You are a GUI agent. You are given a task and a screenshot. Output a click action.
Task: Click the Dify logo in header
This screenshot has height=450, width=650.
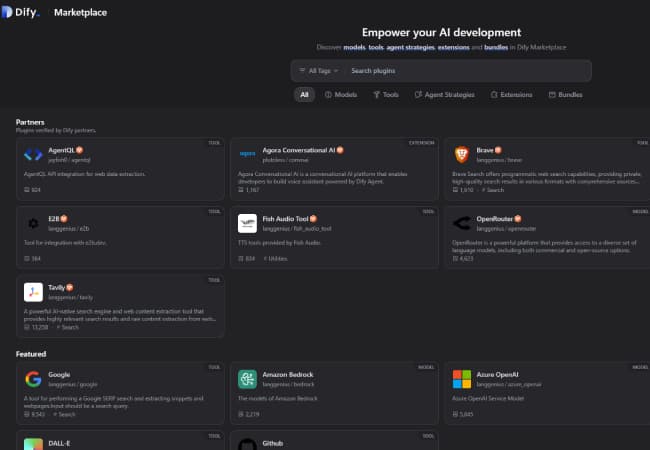[20, 13]
